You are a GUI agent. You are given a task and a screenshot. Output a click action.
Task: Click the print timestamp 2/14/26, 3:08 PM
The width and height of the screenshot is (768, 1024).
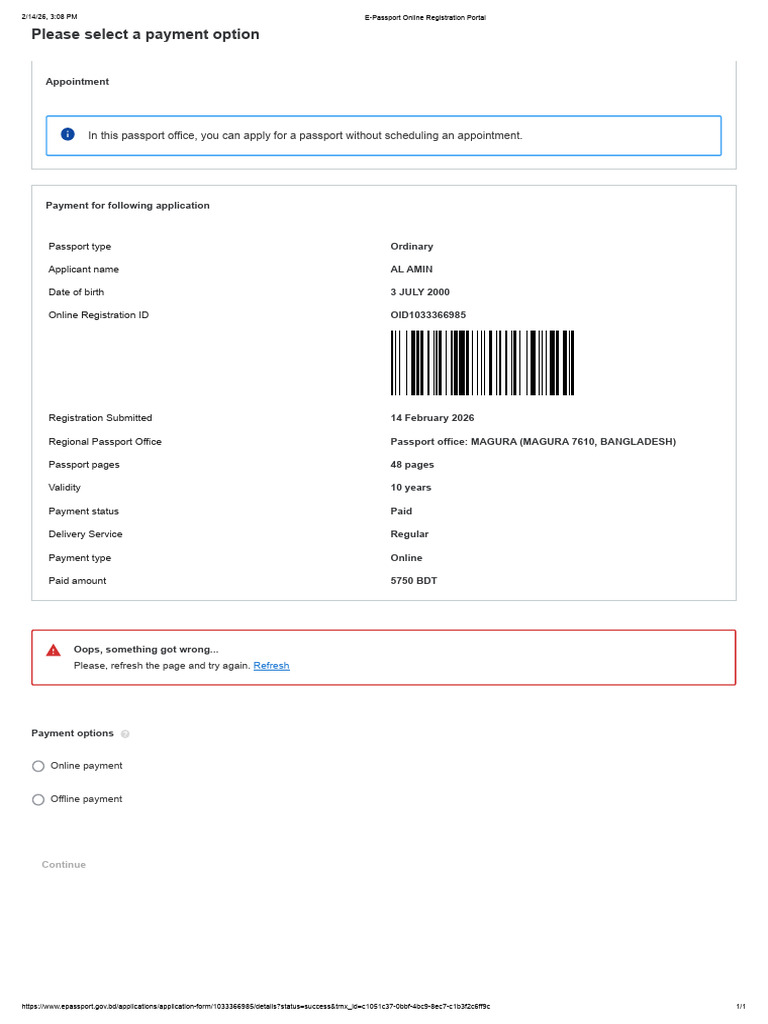pos(49,16)
